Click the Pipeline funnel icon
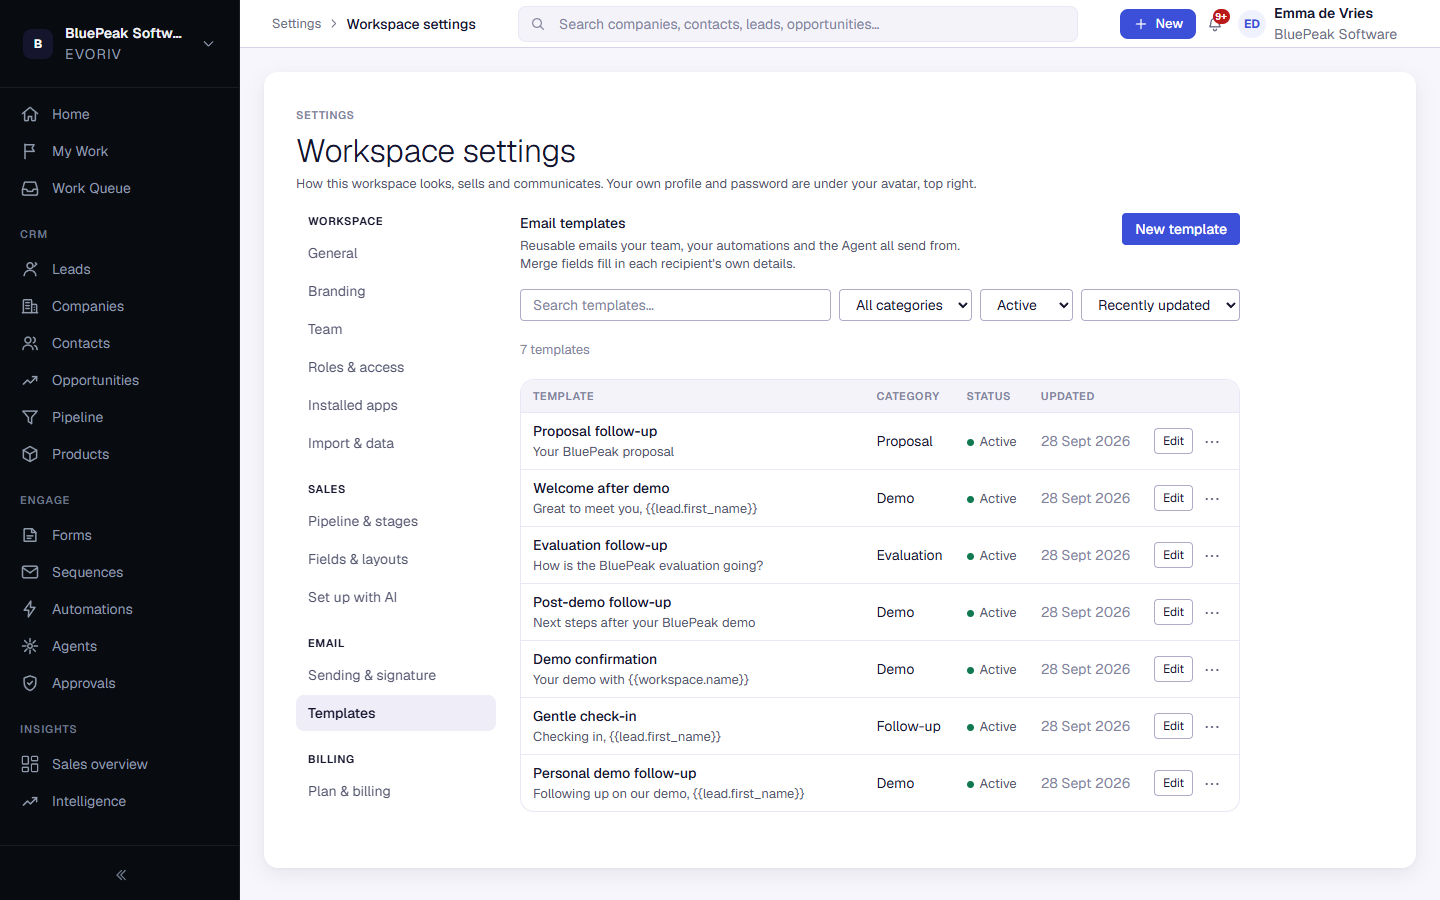This screenshot has width=1440, height=900. click(30, 417)
